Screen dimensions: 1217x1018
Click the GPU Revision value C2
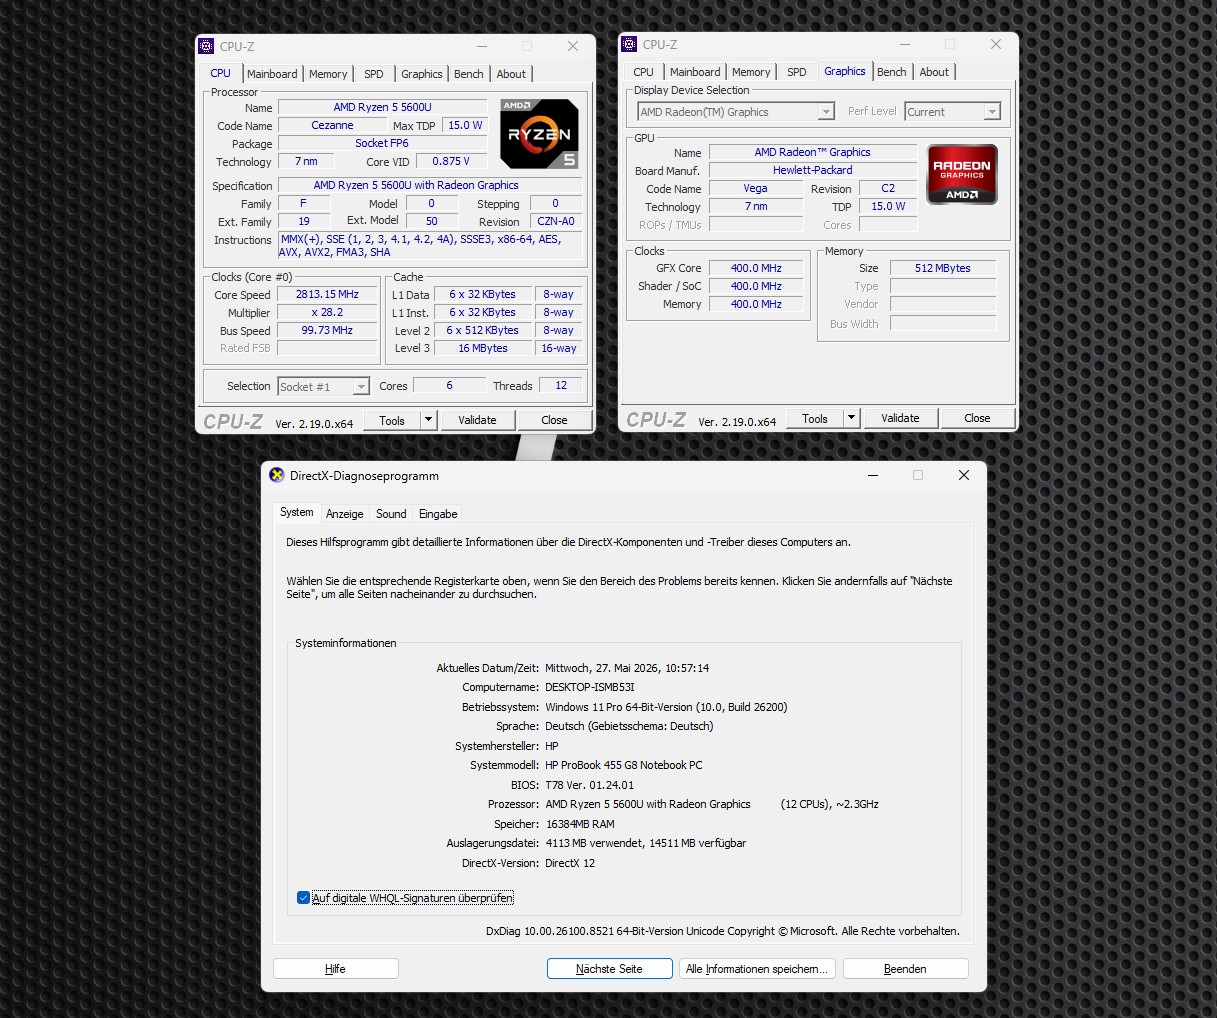pyautogui.click(x=888, y=188)
